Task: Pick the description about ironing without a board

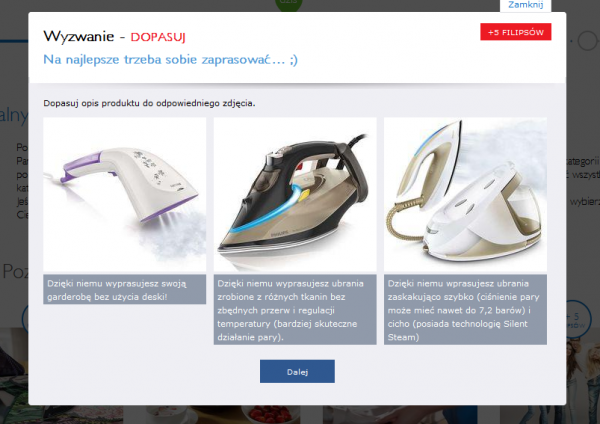Action: click(x=125, y=290)
